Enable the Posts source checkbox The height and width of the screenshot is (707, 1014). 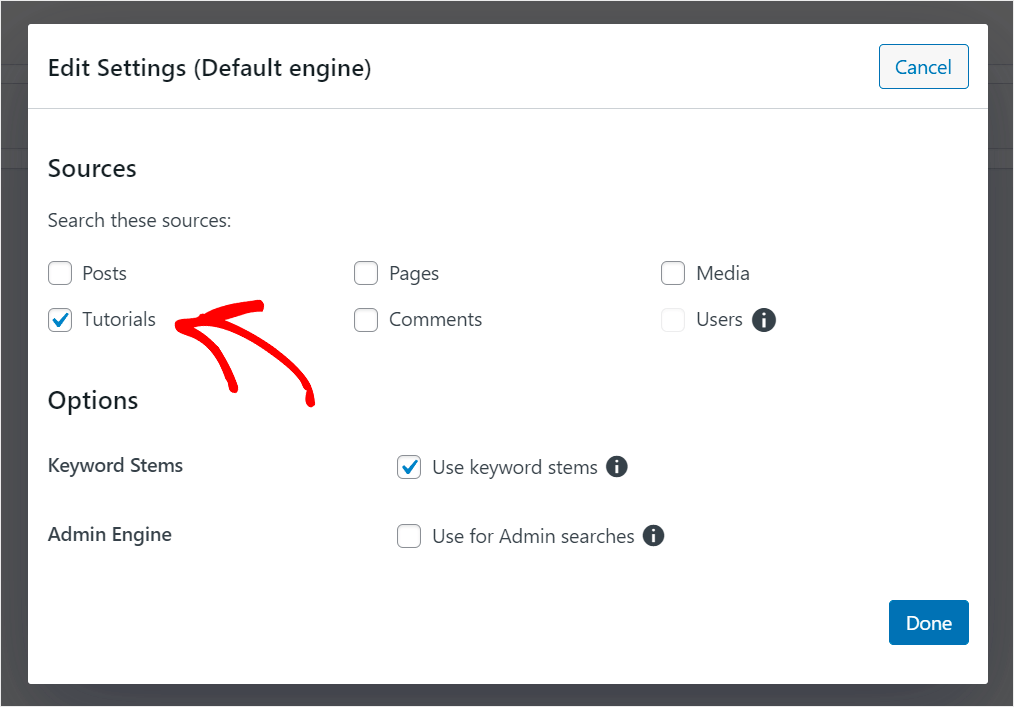[x=61, y=273]
